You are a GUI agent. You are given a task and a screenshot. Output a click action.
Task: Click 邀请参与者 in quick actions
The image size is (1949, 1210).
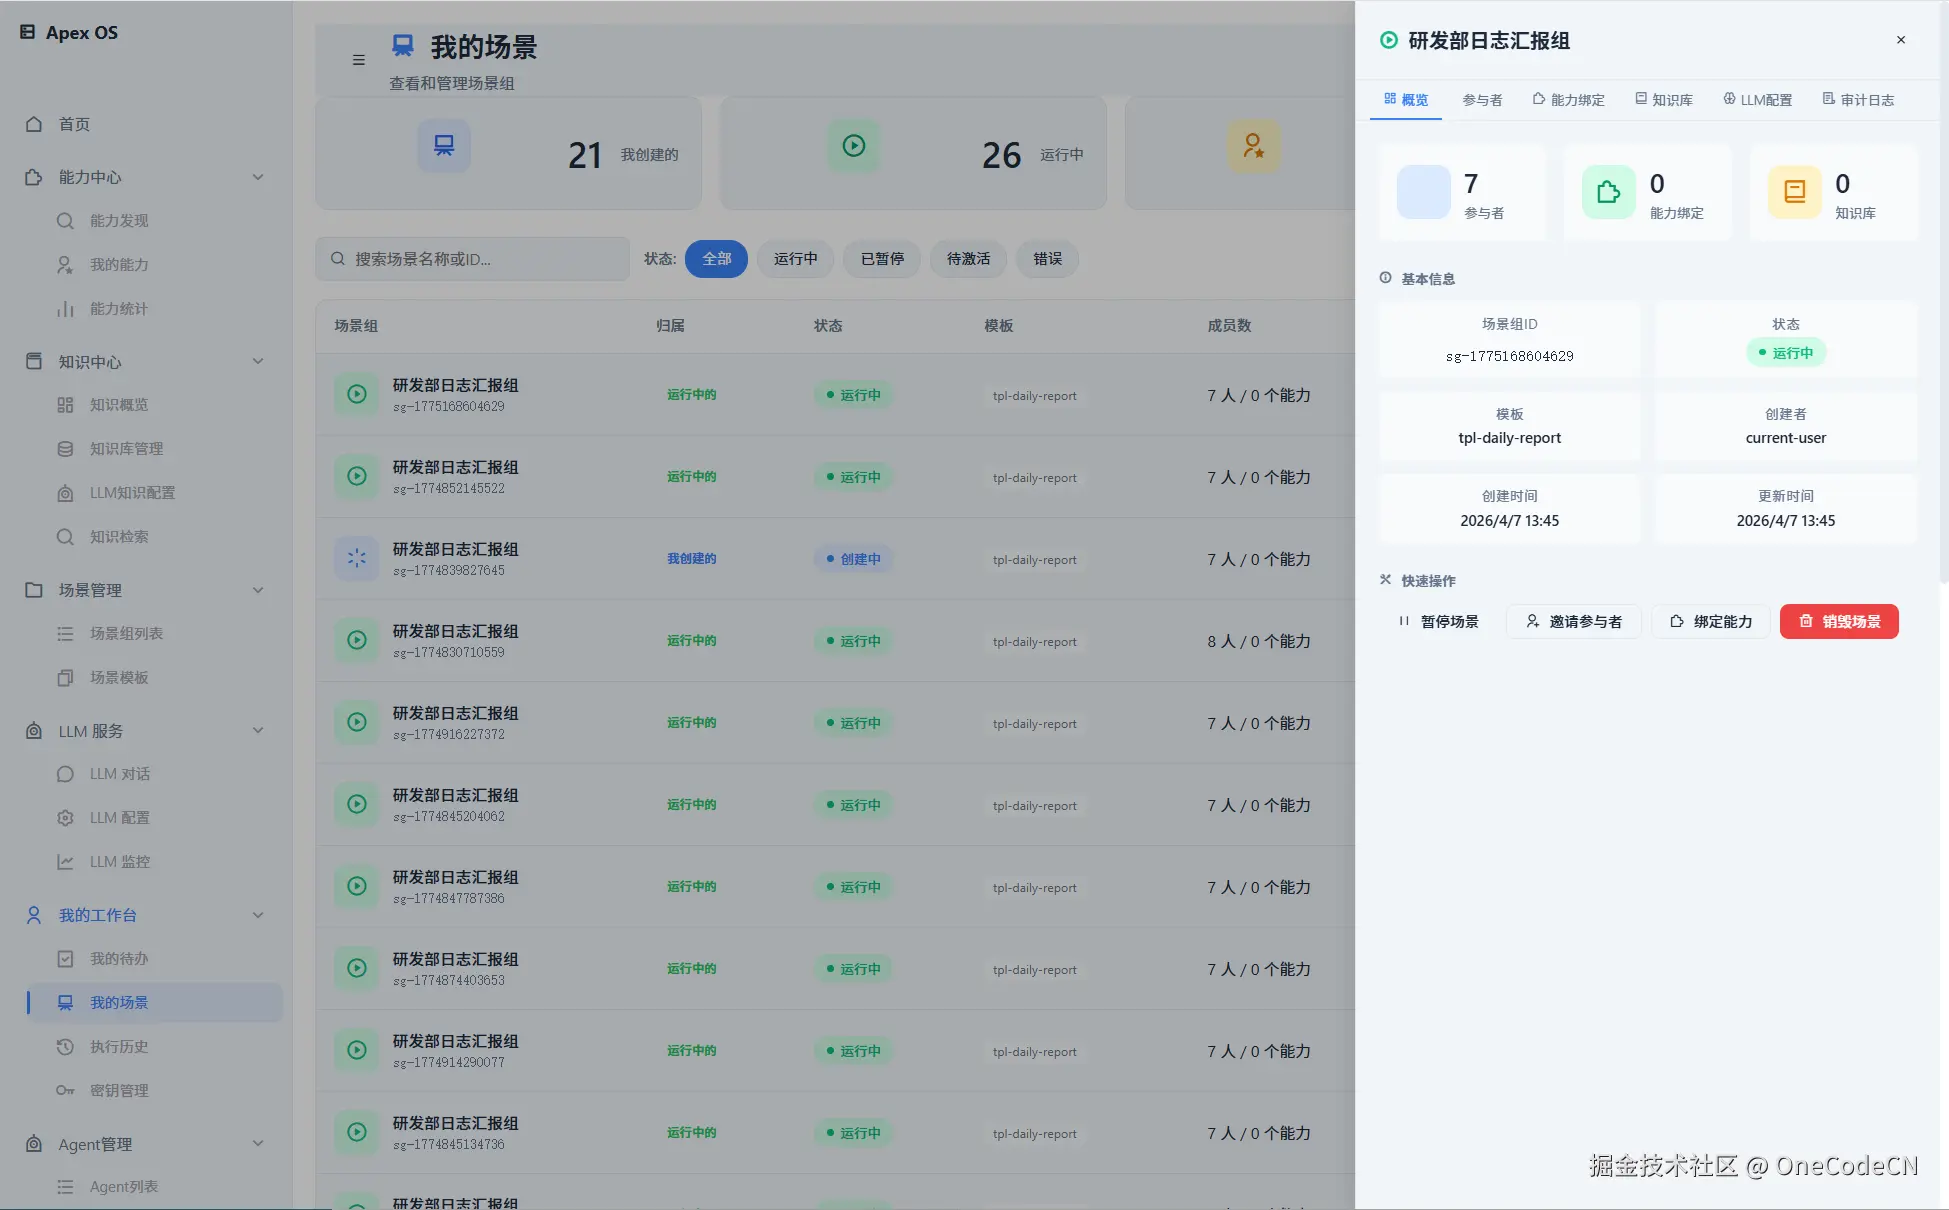pyautogui.click(x=1573, y=621)
